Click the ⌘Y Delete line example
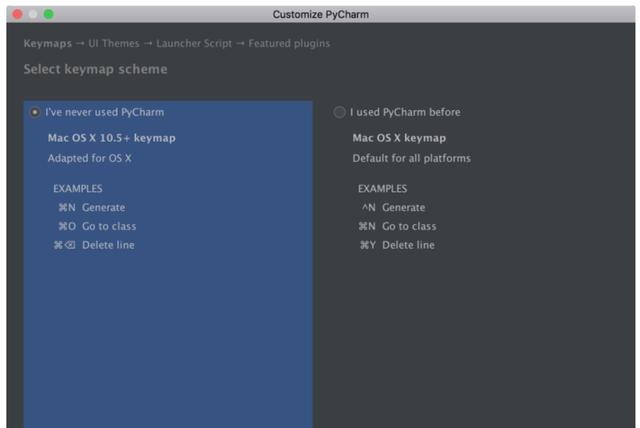 pos(397,245)
